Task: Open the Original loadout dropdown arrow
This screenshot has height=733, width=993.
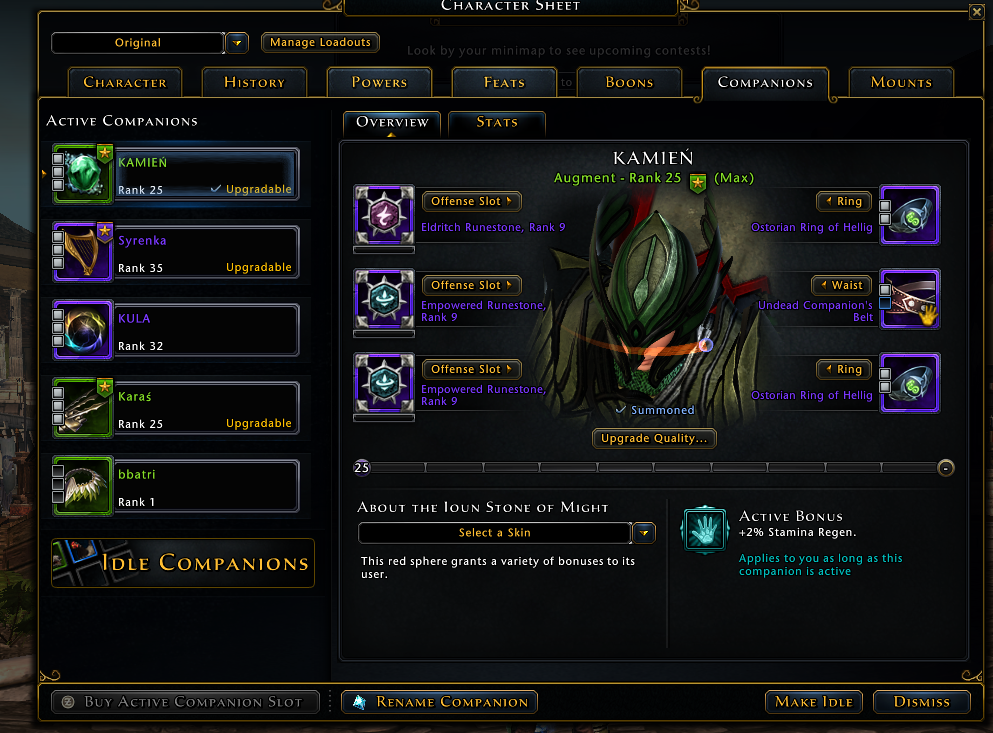Action: coord(237,43)
